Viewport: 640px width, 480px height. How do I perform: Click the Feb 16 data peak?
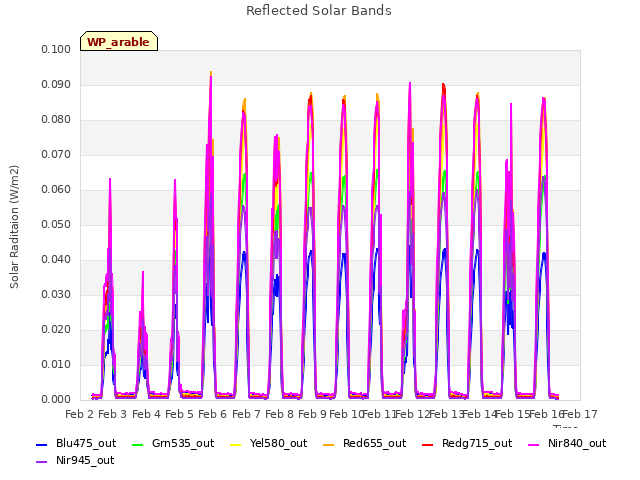(x=544, y=99)
